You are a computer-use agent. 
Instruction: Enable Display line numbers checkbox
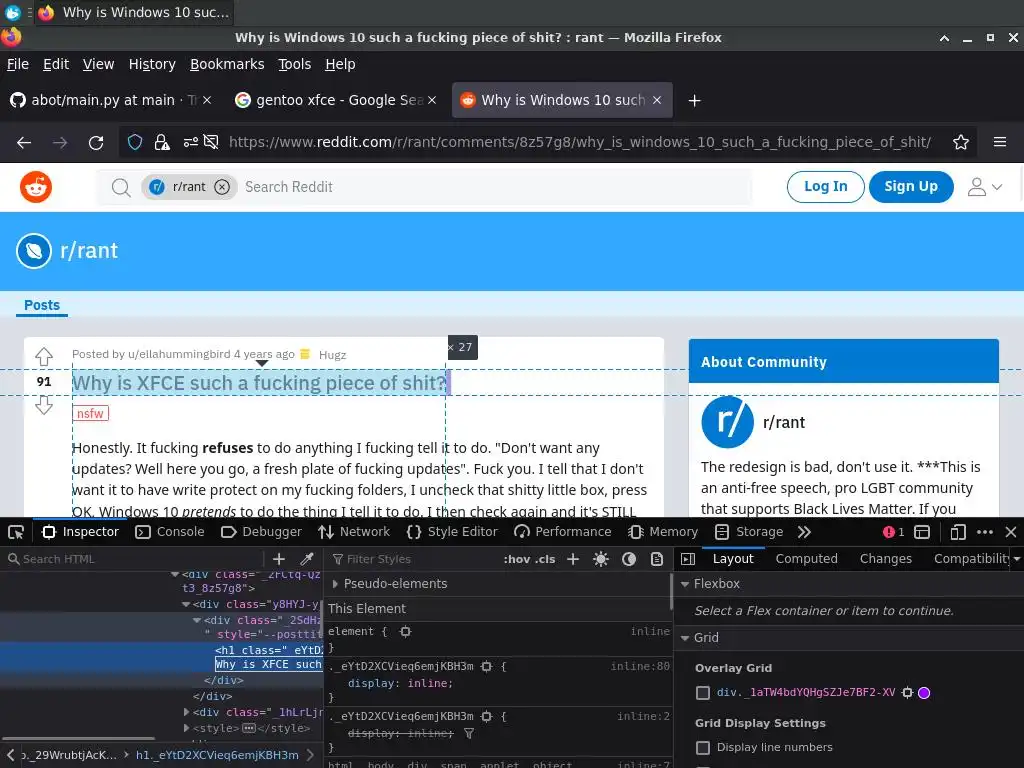point(703,747)
